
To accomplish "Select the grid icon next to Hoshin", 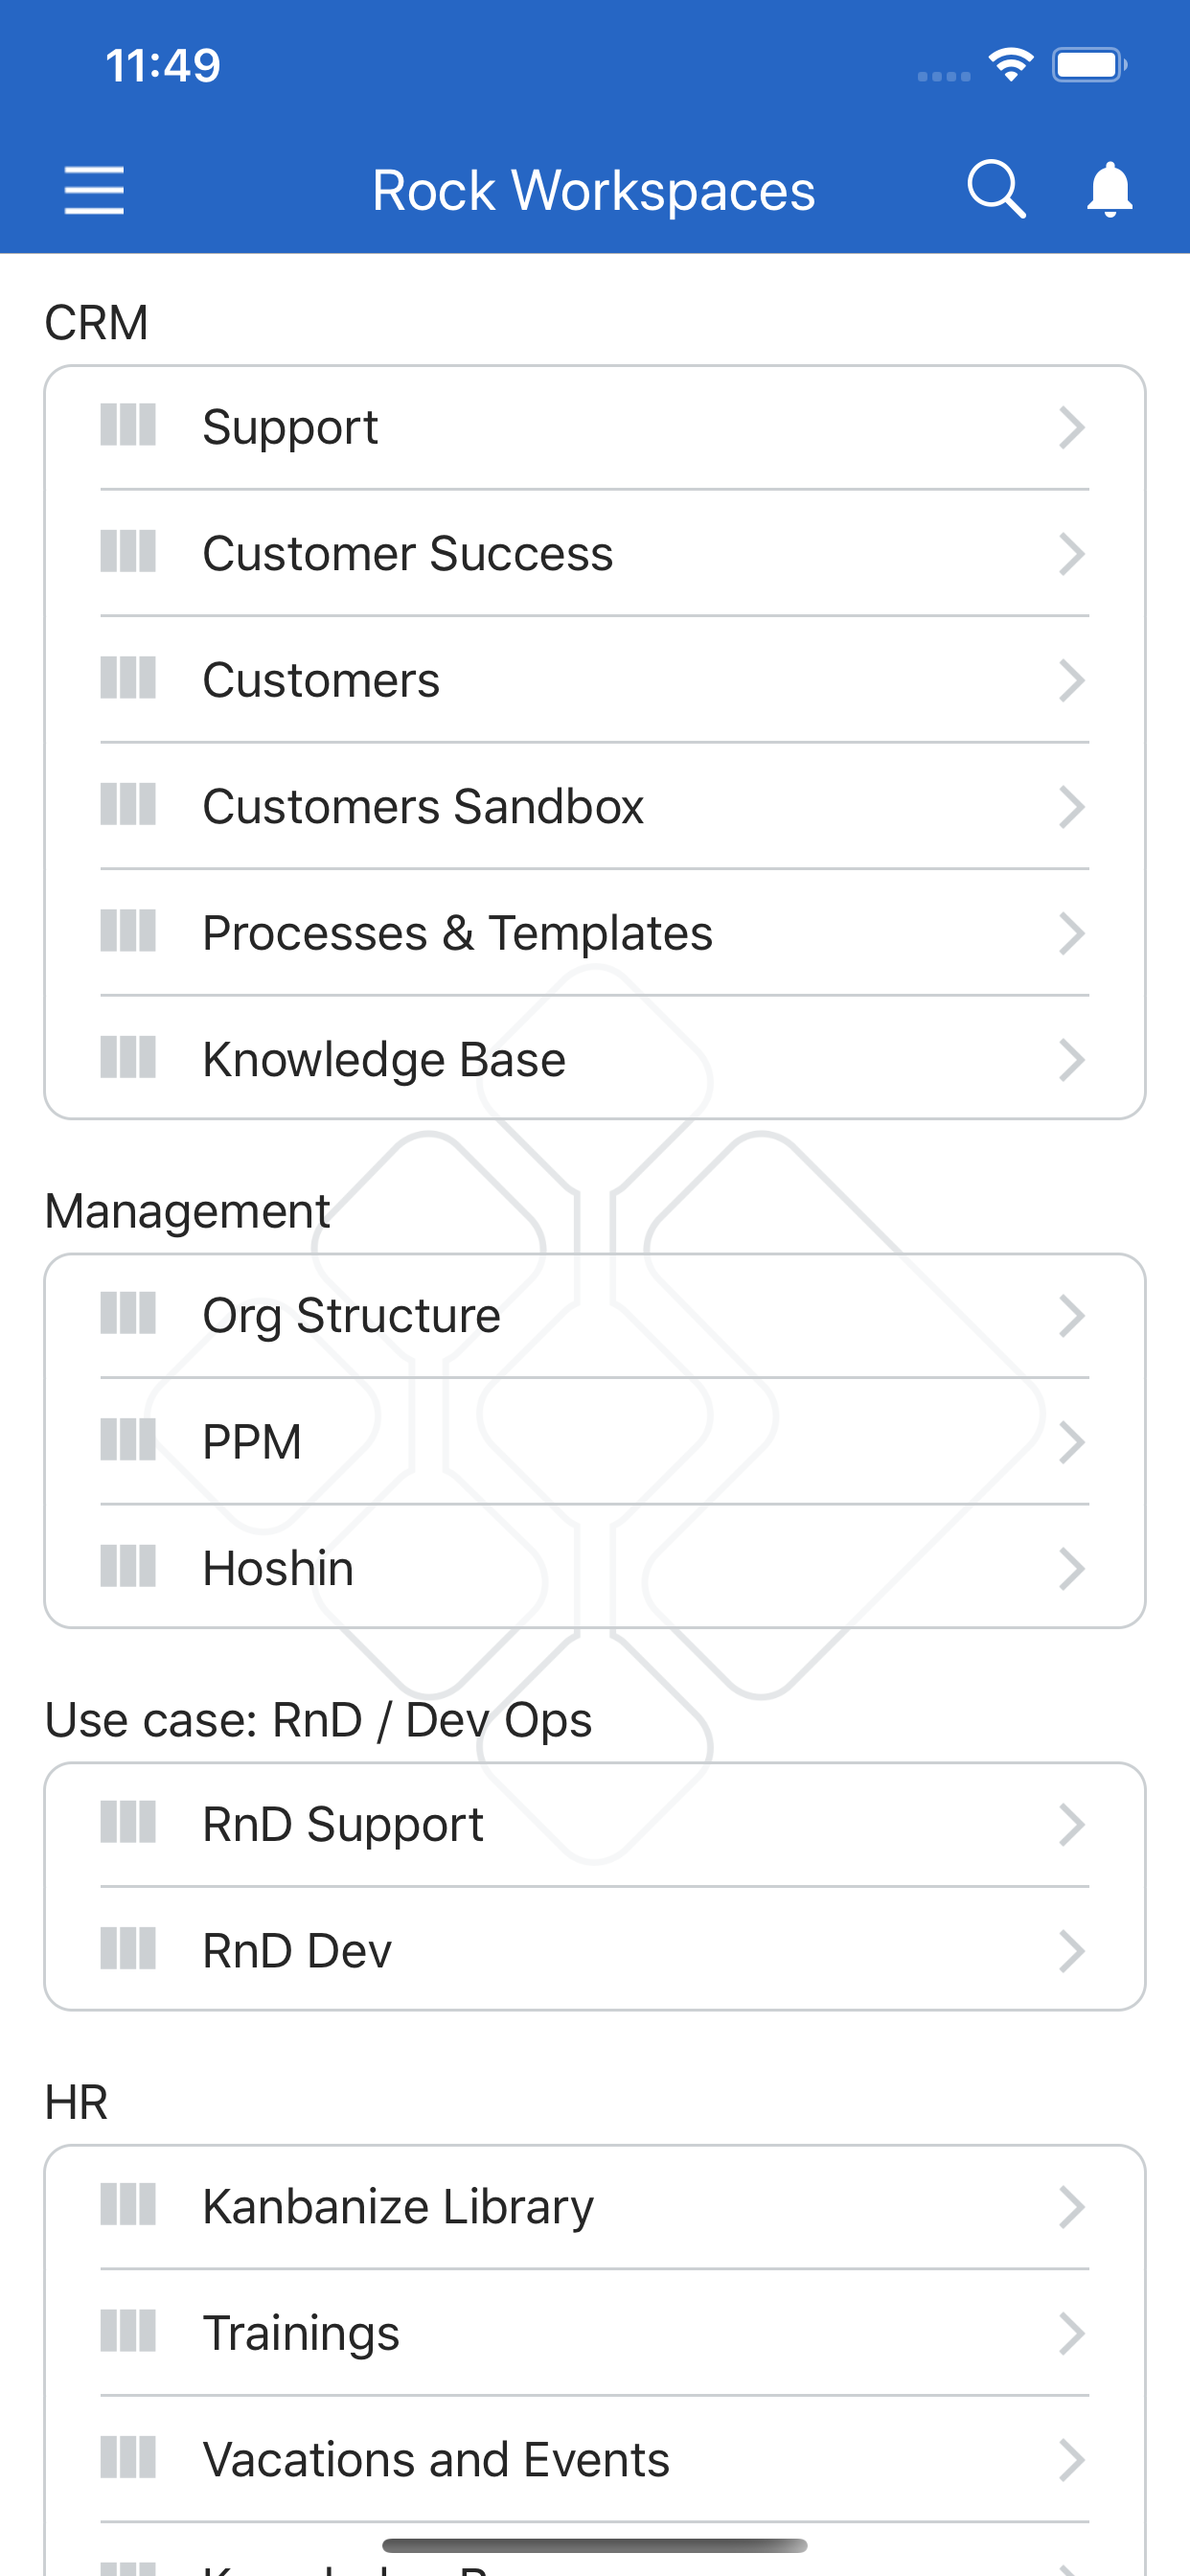I will (130, 1568).
